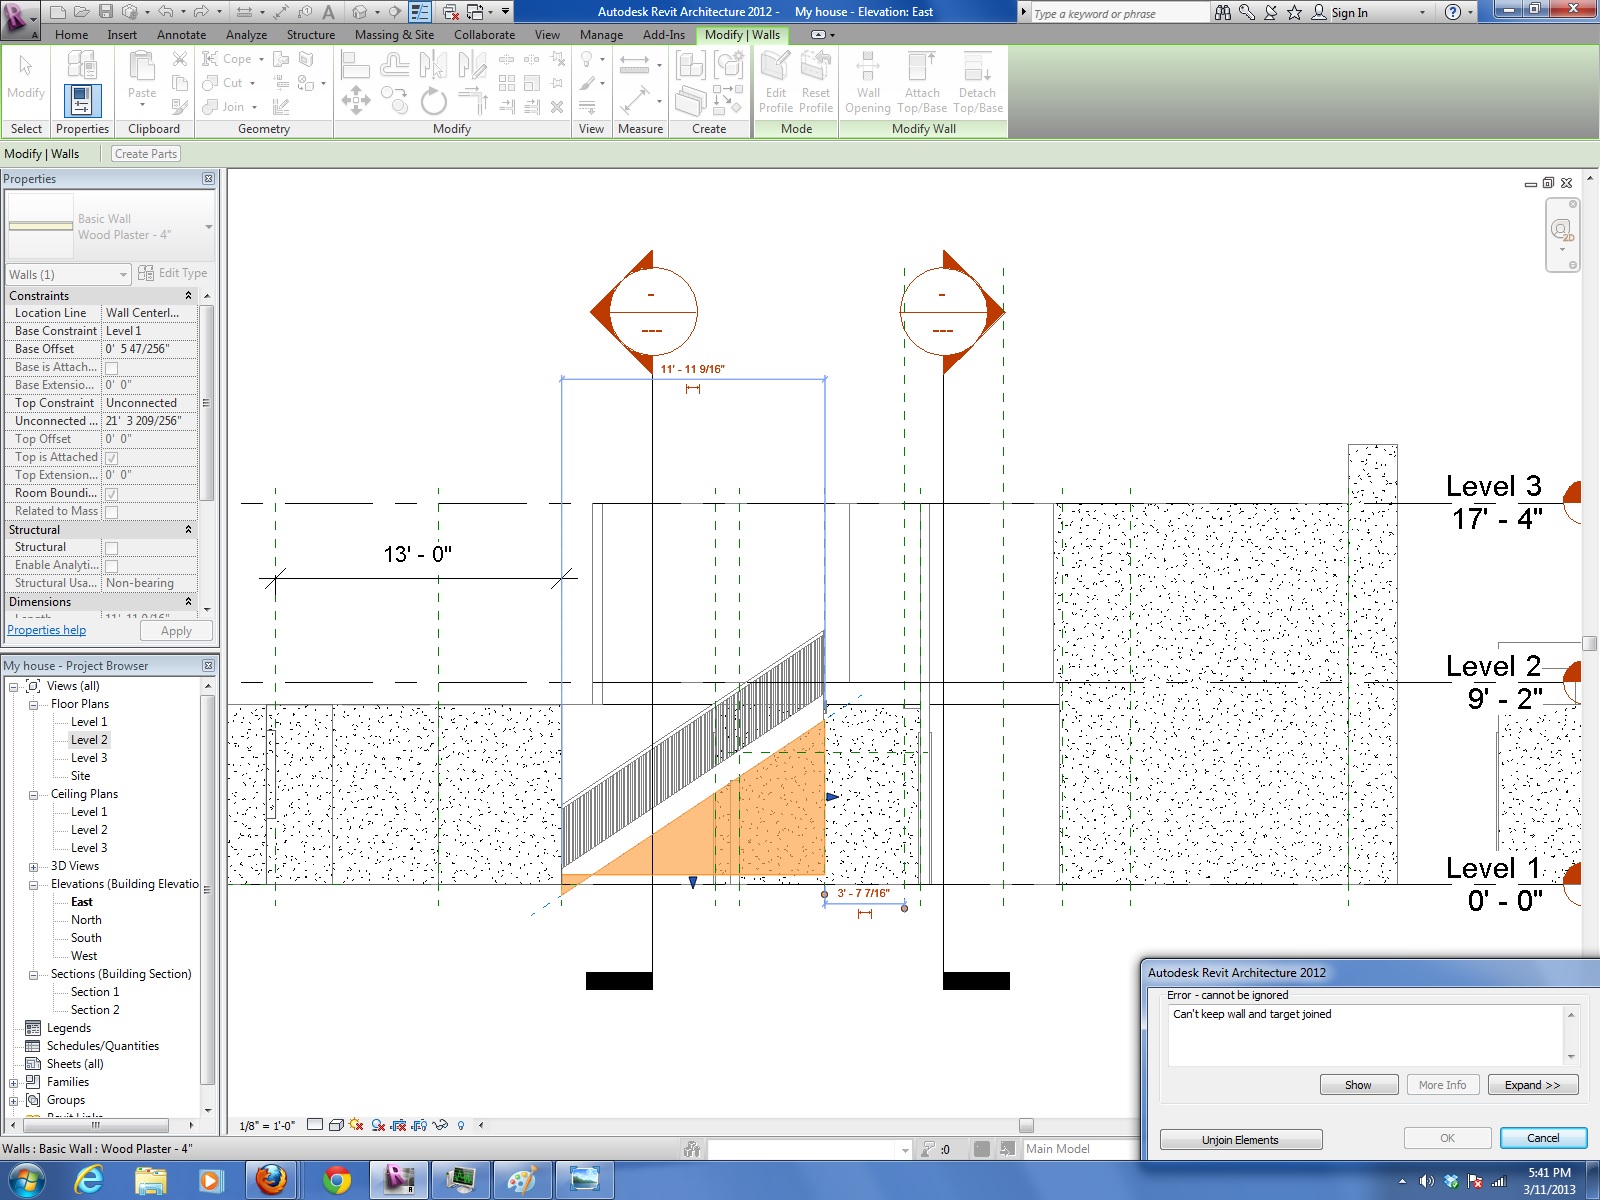Toggle the Related to Mass checkbox
Image resolution: width=1600 pixels, height=1200 pixels.
pos(112,512)
